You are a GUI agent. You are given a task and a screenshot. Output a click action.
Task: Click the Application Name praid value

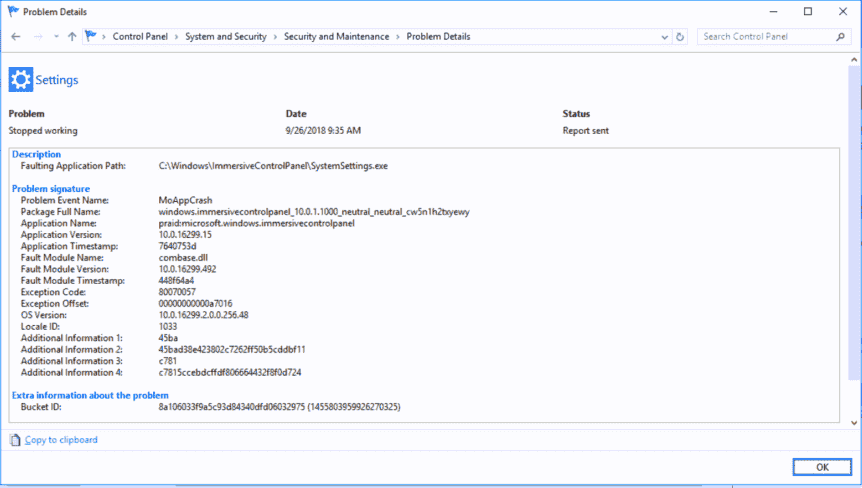click(257, 224)
